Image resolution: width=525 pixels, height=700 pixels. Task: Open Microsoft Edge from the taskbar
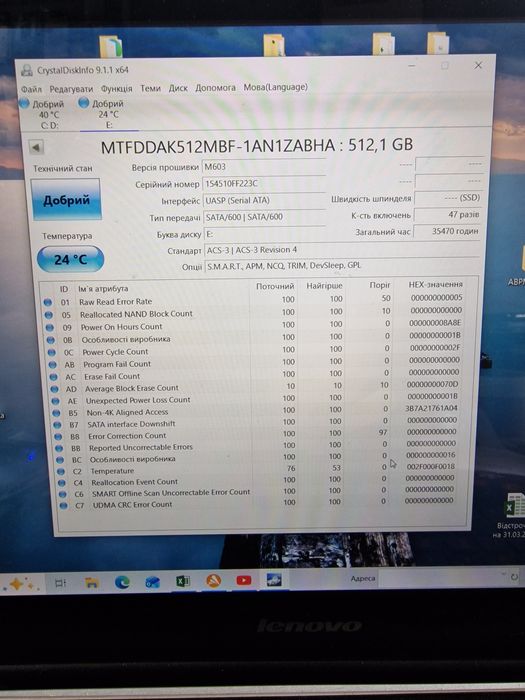(x=122, y=581)
